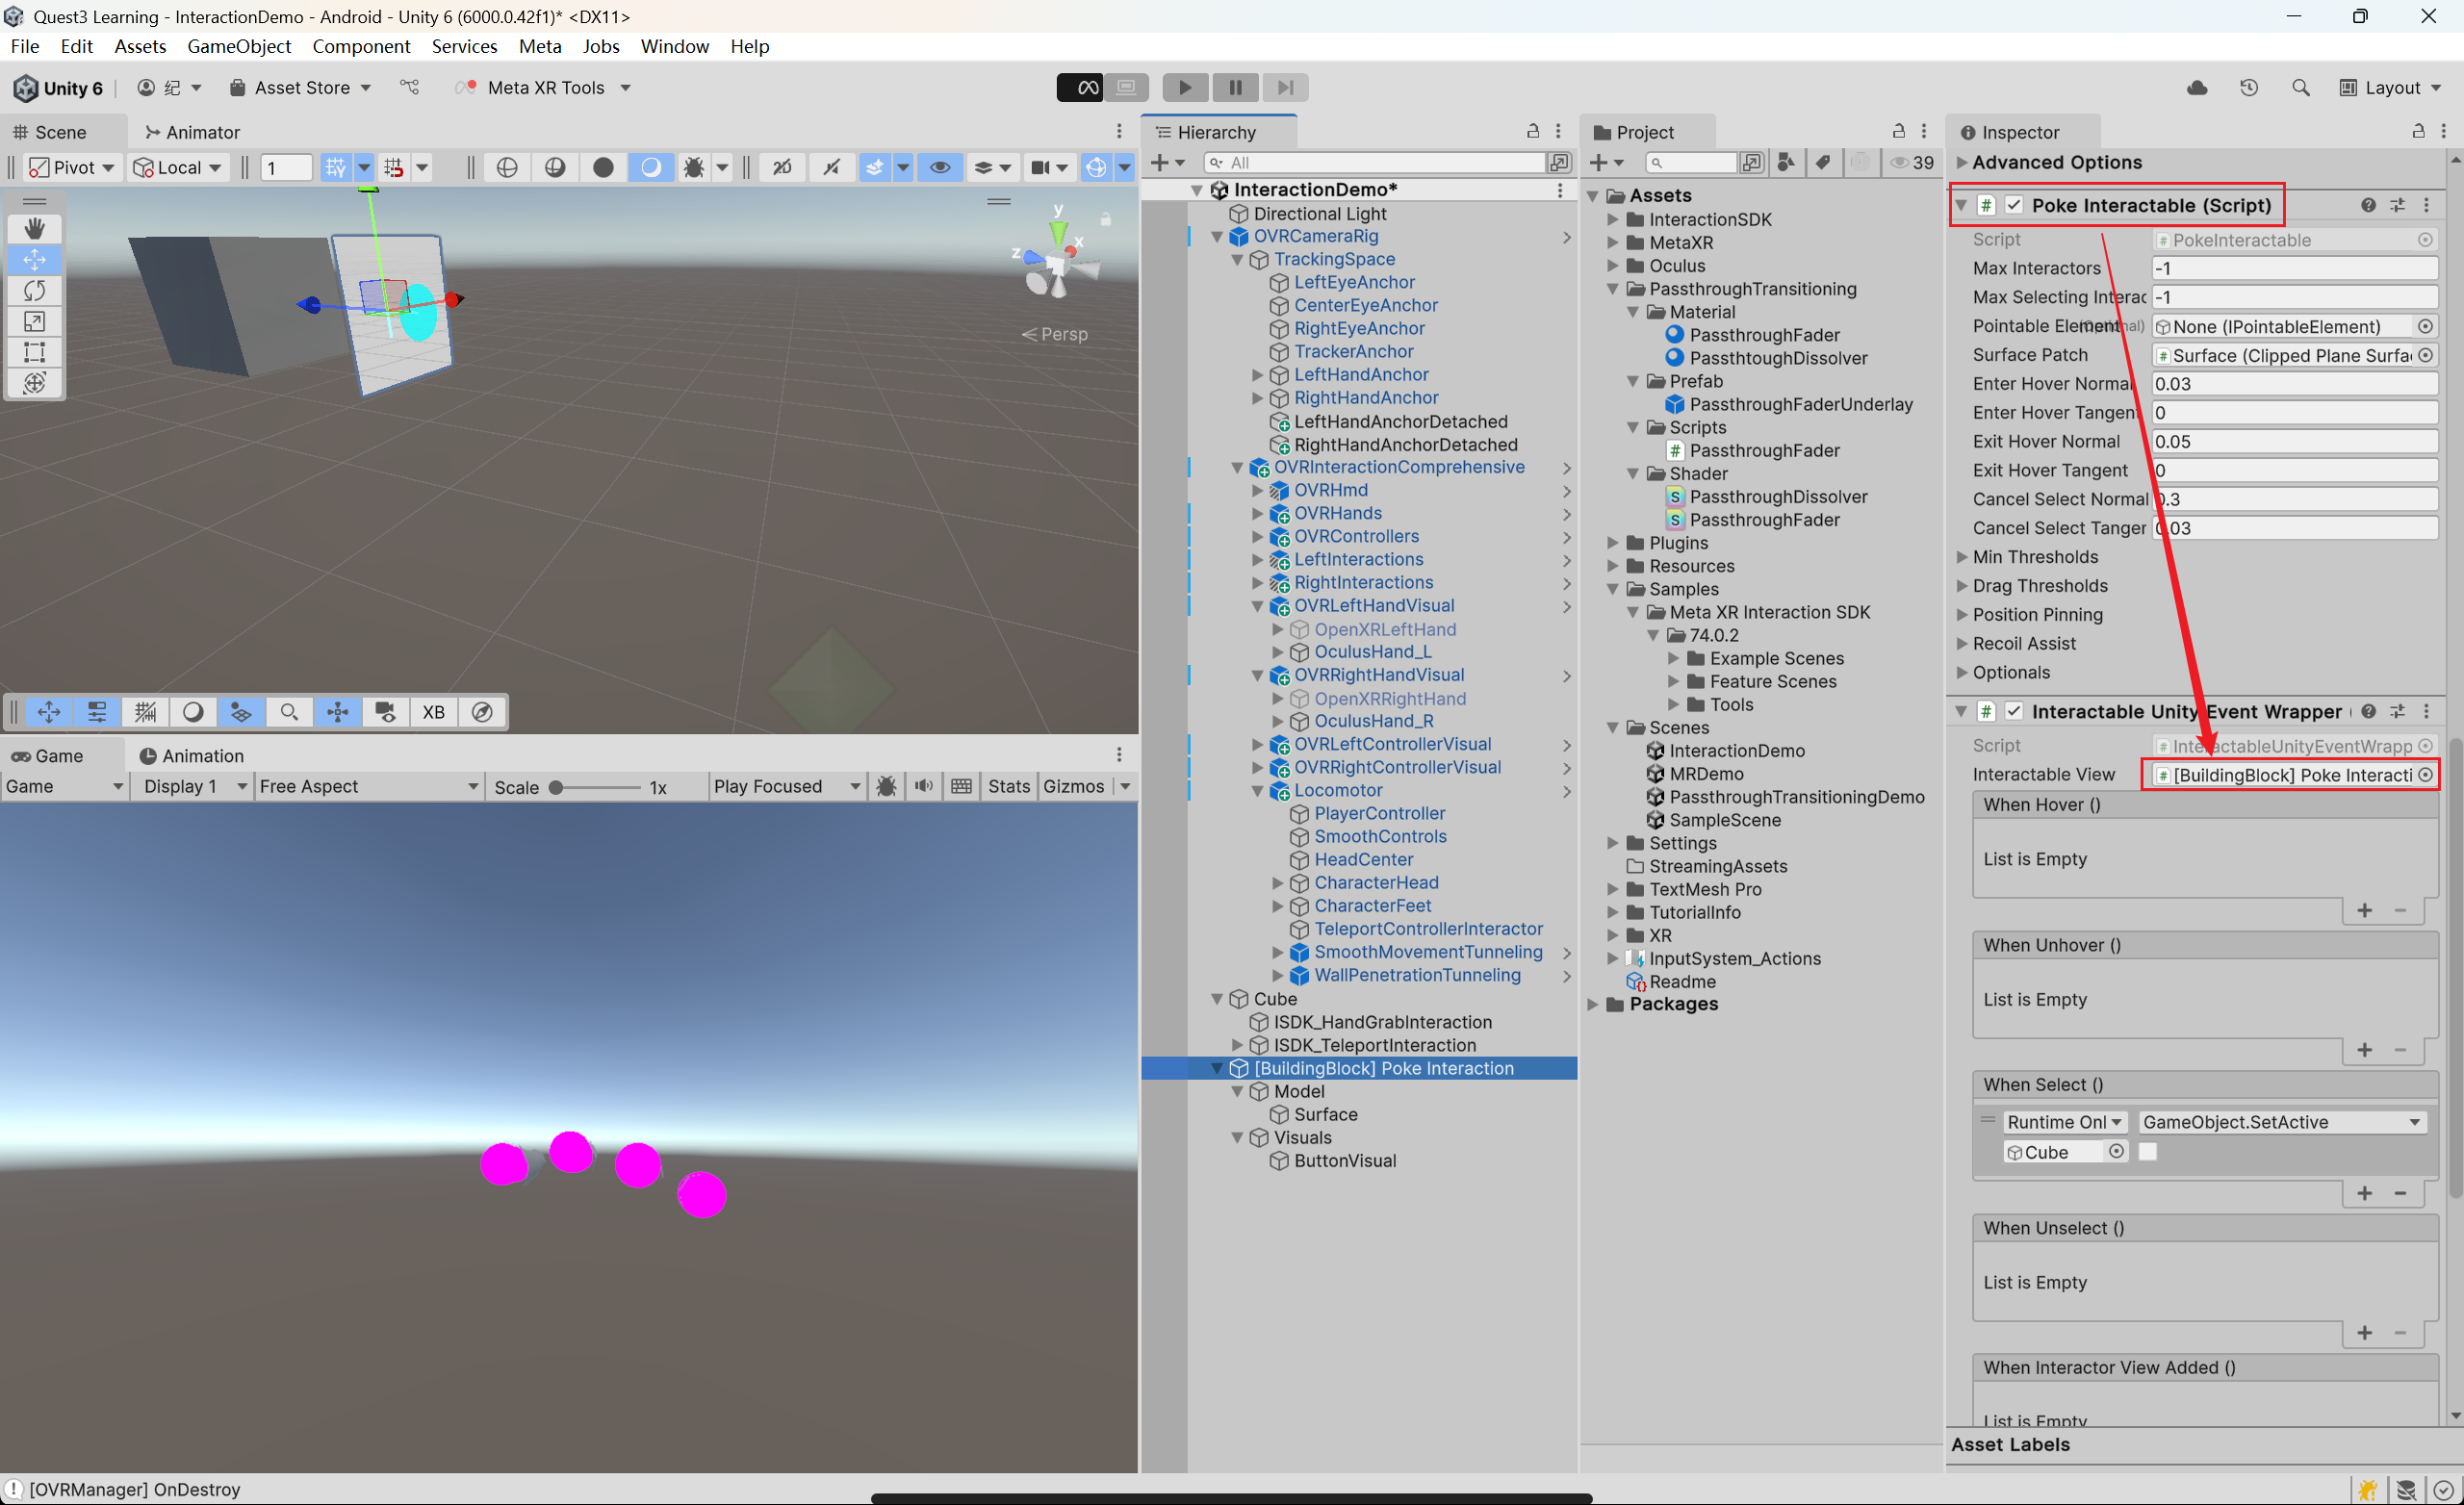
Task: Open the version control branch icon
Action: pyautogui.click(x=410, y=88)
